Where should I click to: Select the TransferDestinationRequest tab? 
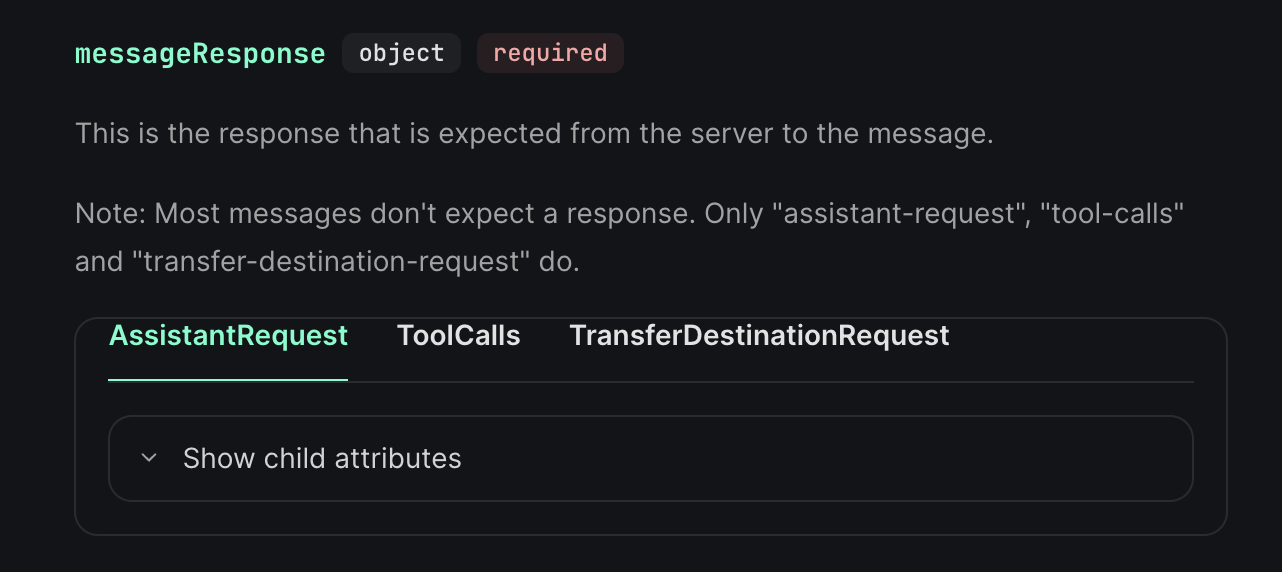759,336
